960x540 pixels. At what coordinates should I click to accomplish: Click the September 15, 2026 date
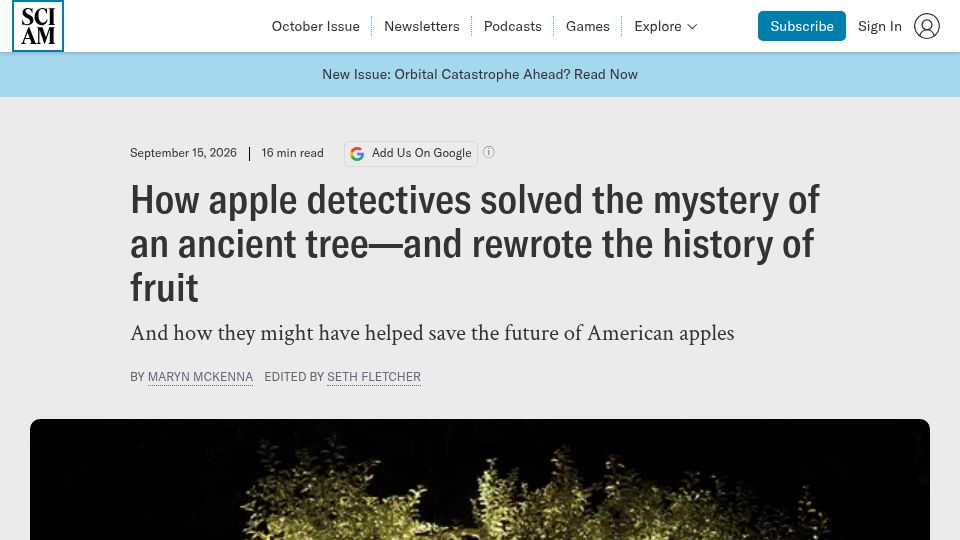pyautogui.click(x=183, y=153)
